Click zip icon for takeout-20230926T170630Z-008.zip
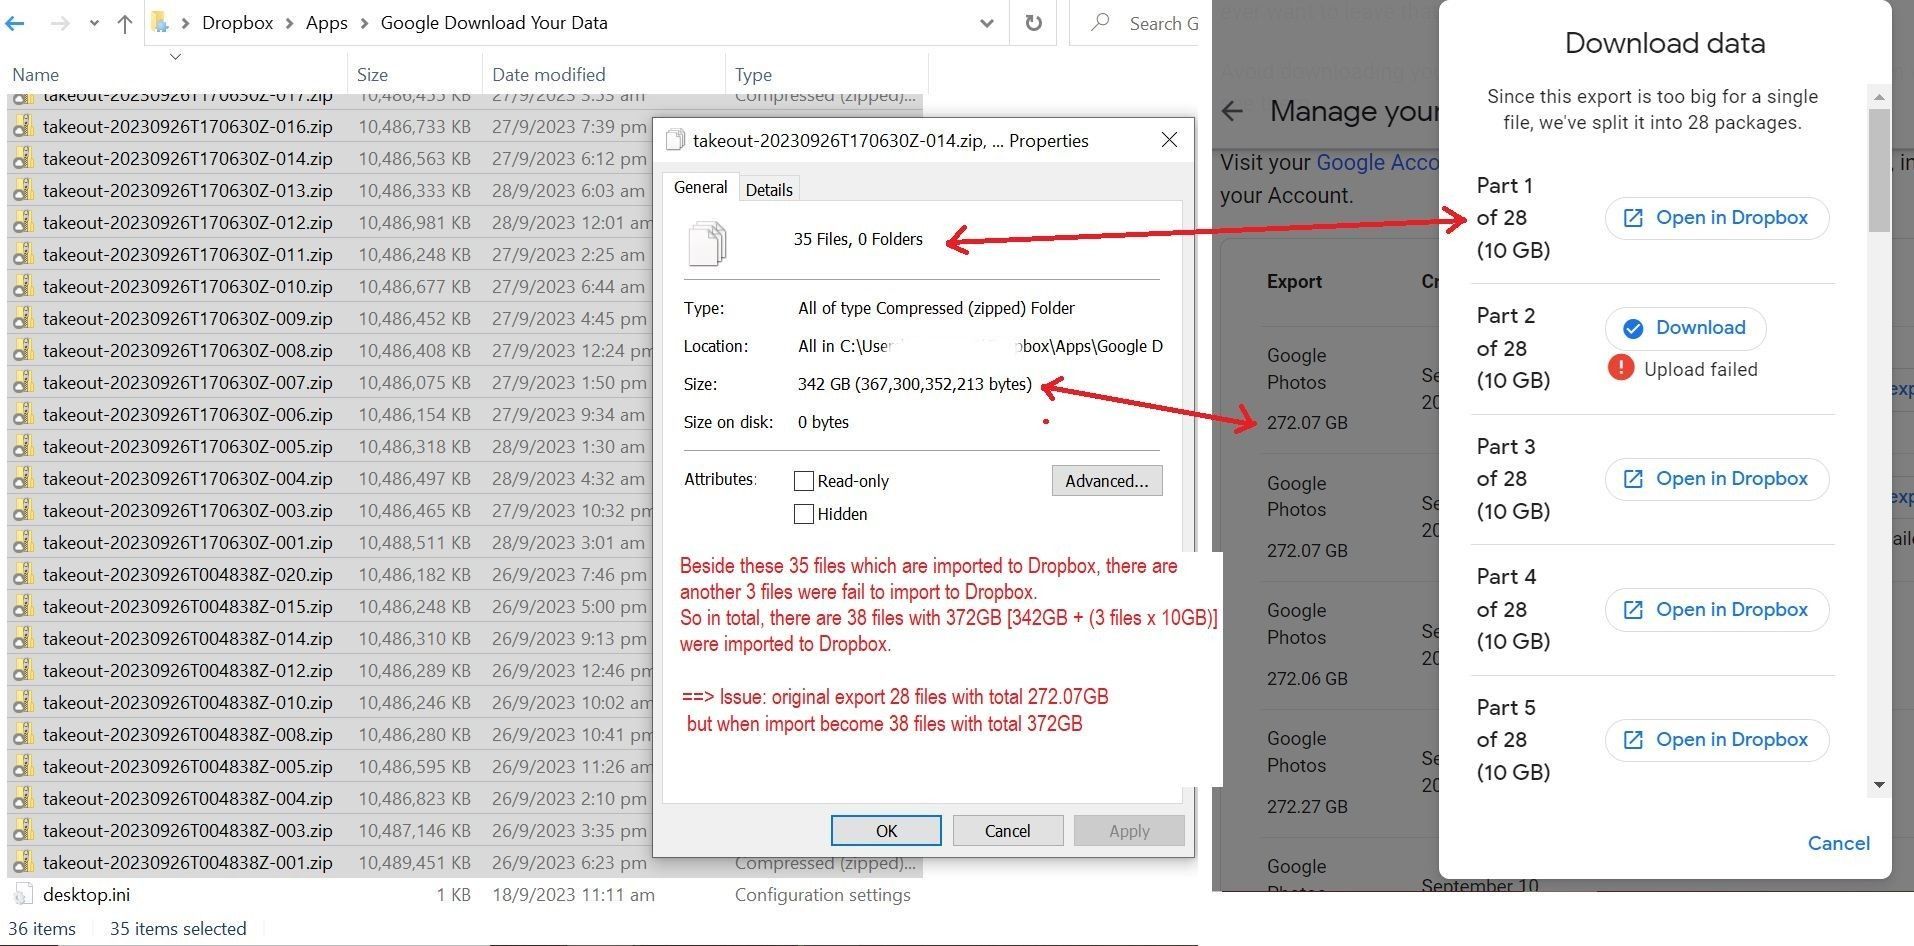Screen dimensions: 1914x946 [23, 351]
